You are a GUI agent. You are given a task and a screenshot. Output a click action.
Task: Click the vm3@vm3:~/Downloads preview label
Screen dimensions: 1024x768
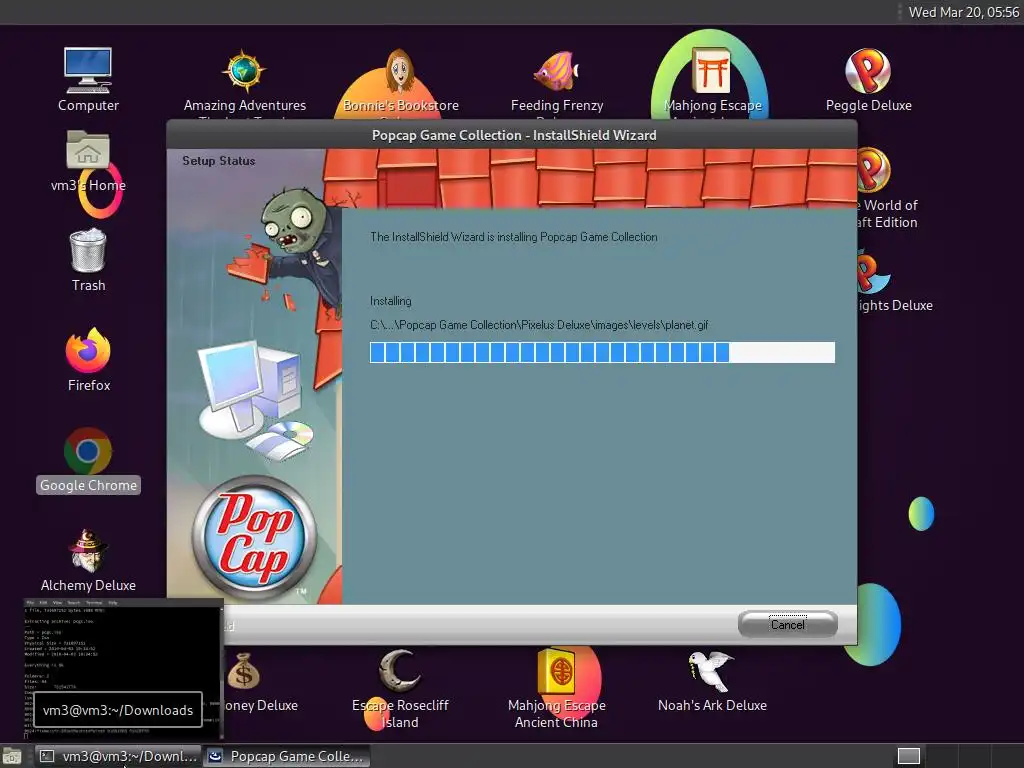[118, 710]
